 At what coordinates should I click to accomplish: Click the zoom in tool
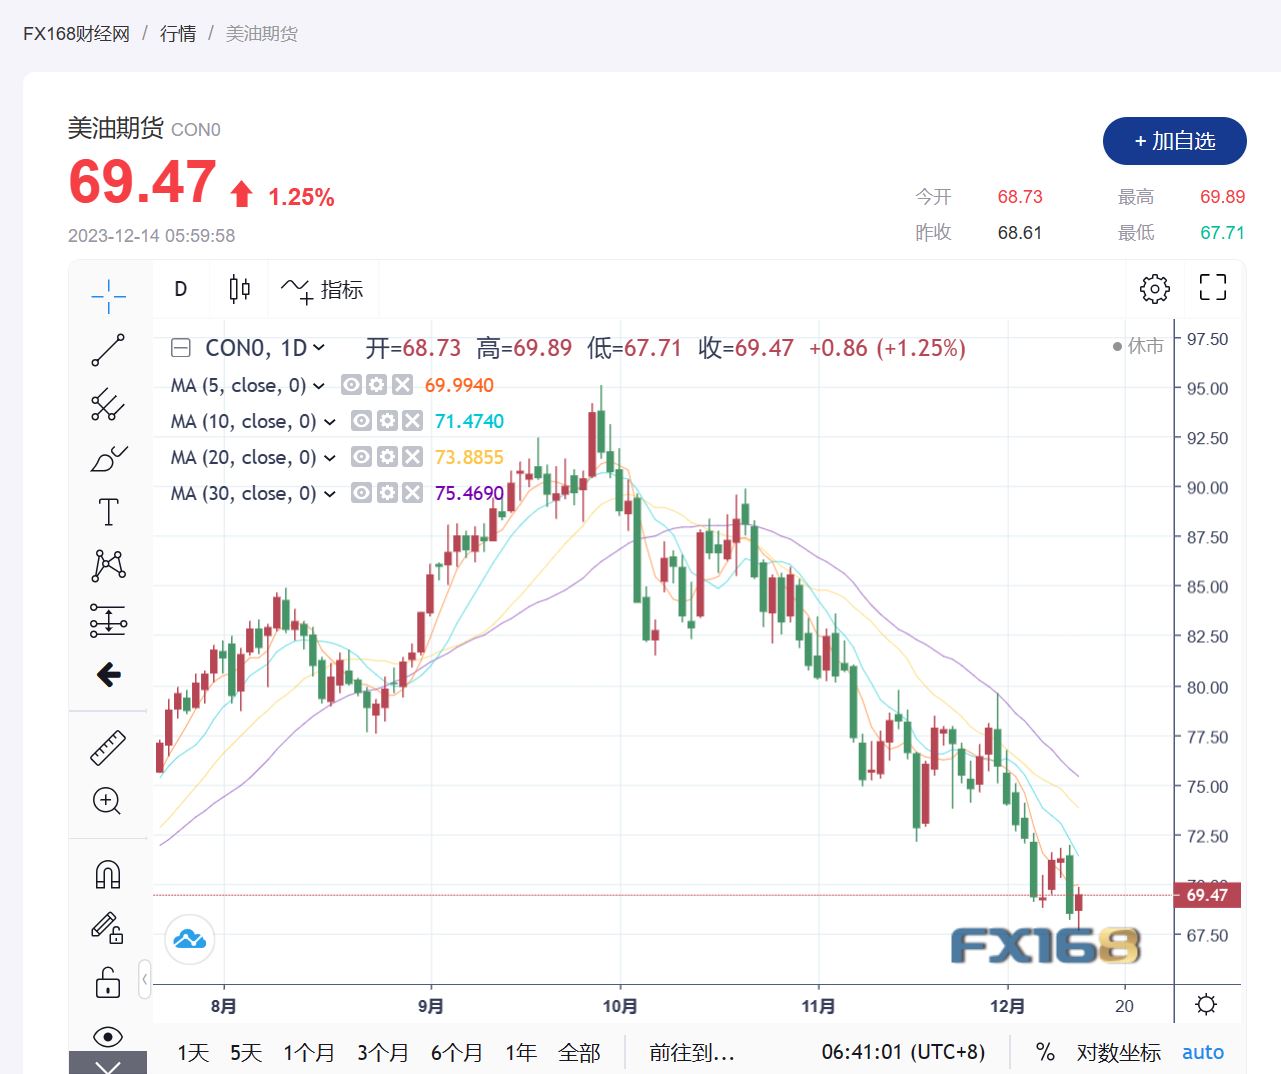(107, 801)
